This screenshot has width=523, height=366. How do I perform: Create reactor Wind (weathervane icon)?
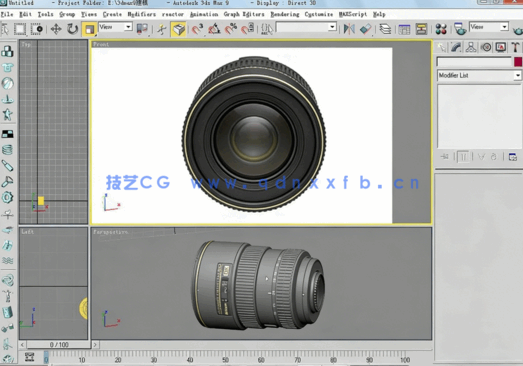[7, 214]
